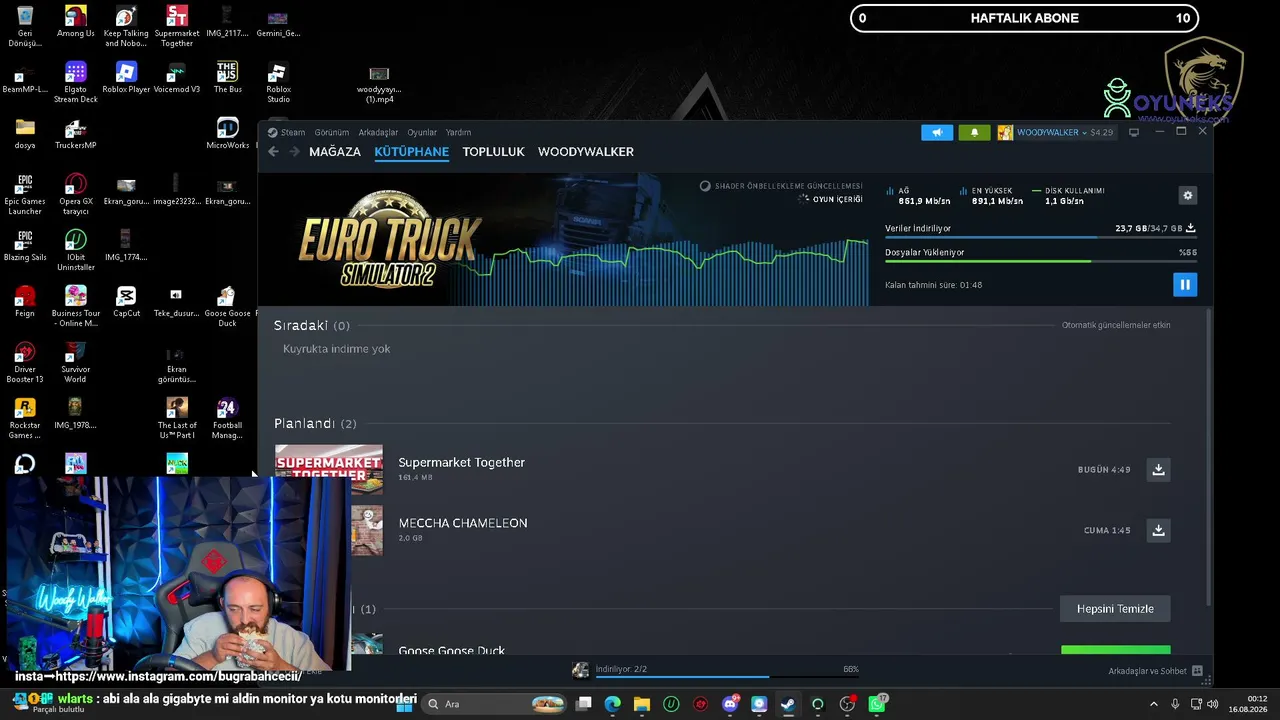Select the Geri Dönüşüm recycle bin icon
Viewport: 1280px width, 720px height.
point(25,27)
